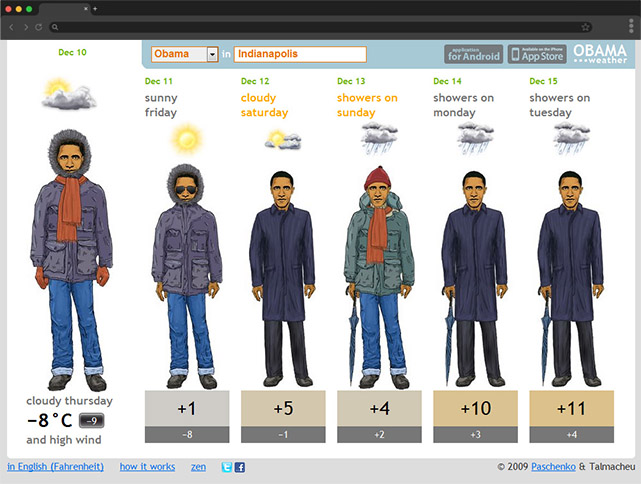This screenshot has height=484, width=641.
Task: Click the Twitter share icon
Action: (x=227, y=467)
